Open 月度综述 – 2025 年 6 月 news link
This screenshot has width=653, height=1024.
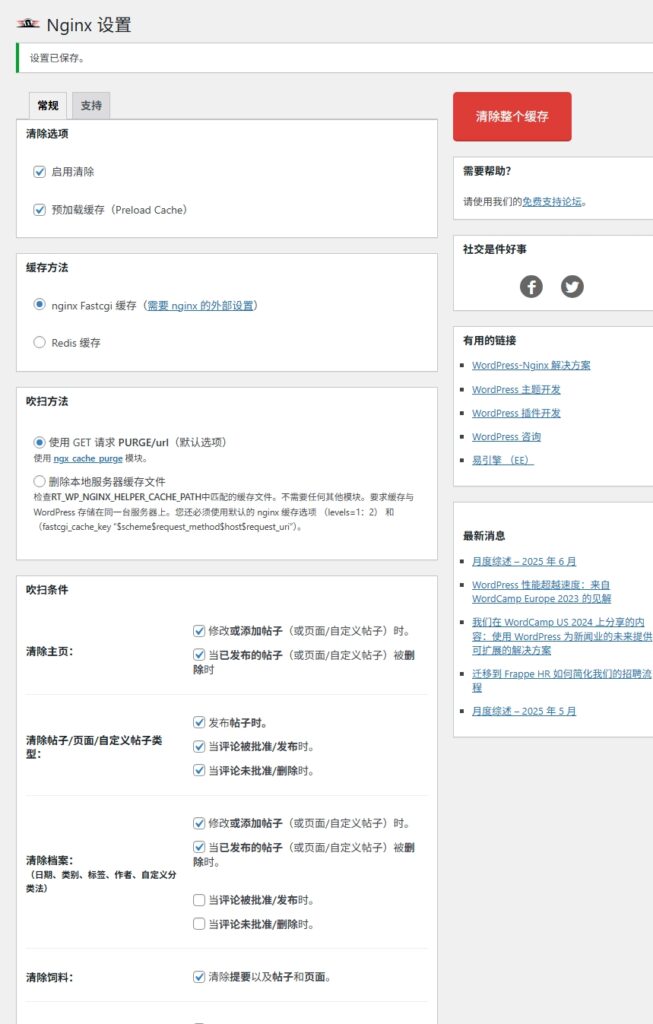click(524, 562)
